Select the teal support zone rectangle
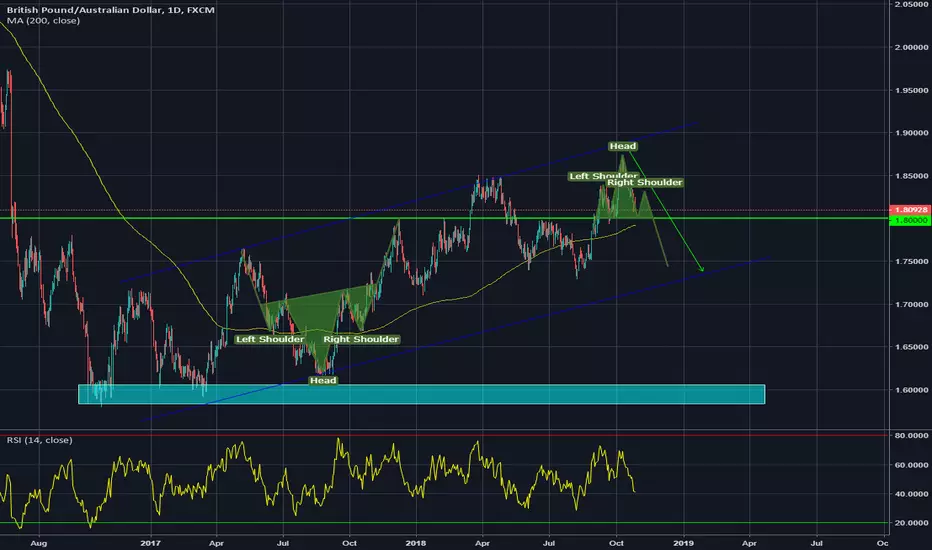 tap(421, 394)
